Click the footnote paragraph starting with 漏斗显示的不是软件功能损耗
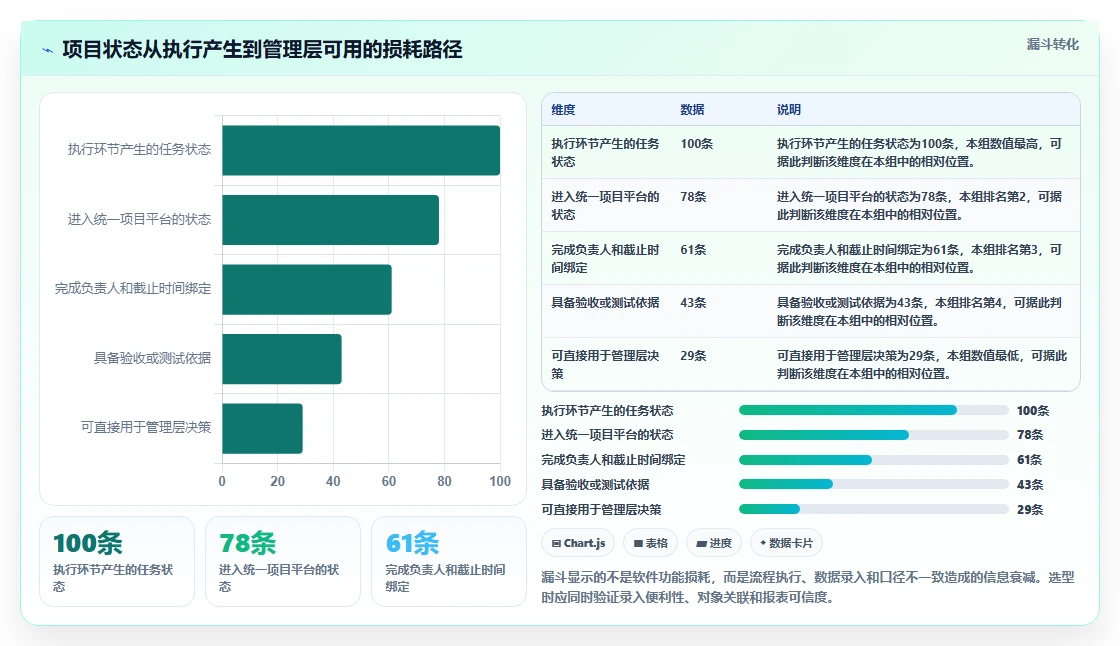Image resolution: width=1120 pixels, height=646 pixels. click(x=808, y=587)
